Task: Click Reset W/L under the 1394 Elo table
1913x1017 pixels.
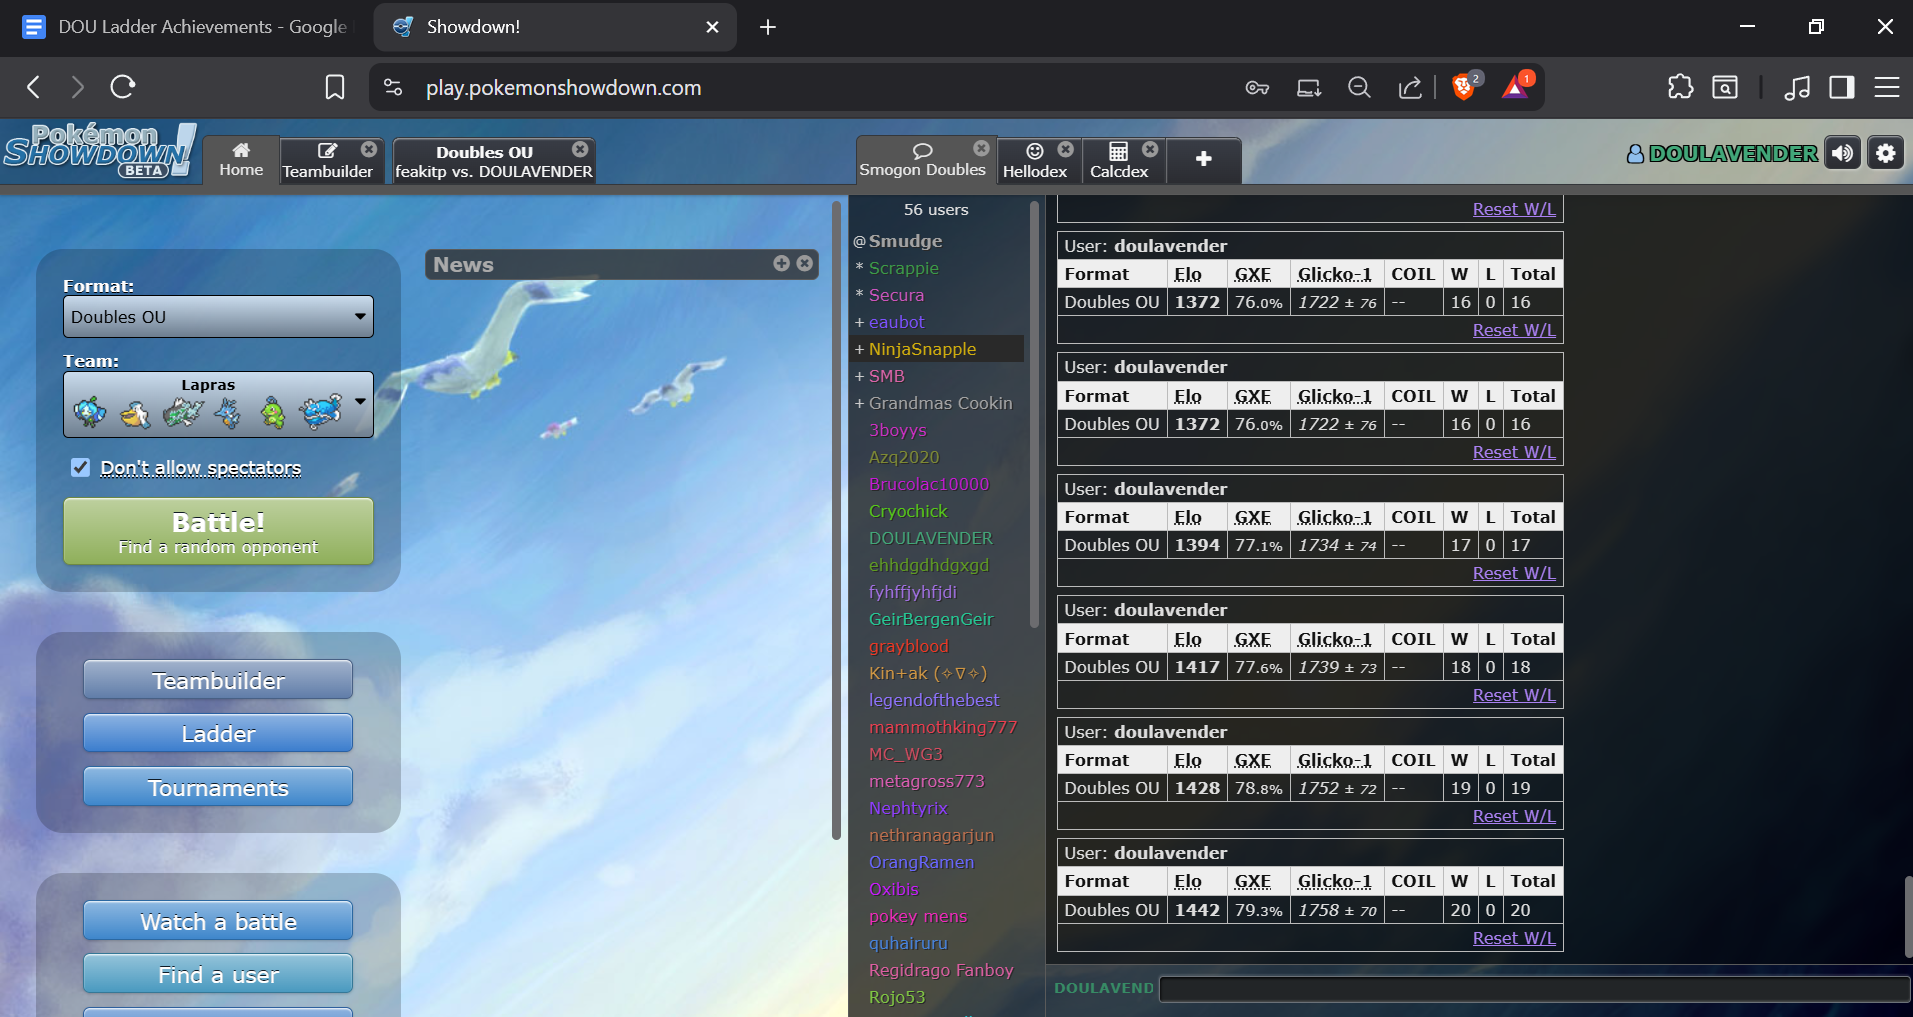Action: click(1514, 573)
